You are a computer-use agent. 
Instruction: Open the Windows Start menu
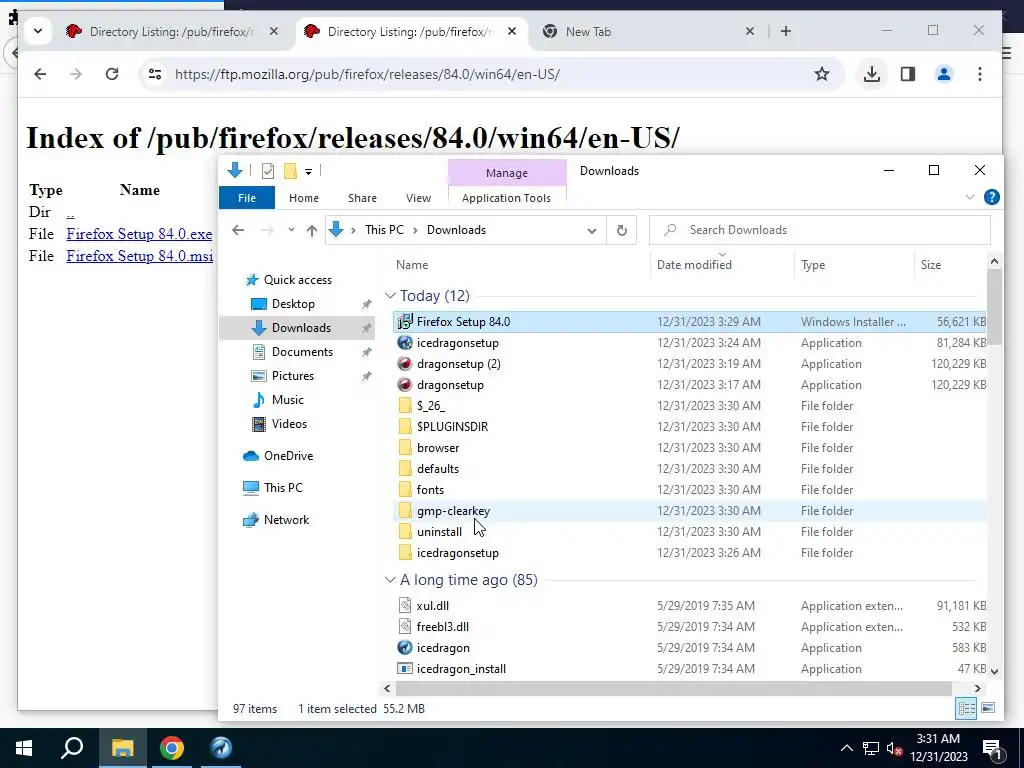coord(24,748)
